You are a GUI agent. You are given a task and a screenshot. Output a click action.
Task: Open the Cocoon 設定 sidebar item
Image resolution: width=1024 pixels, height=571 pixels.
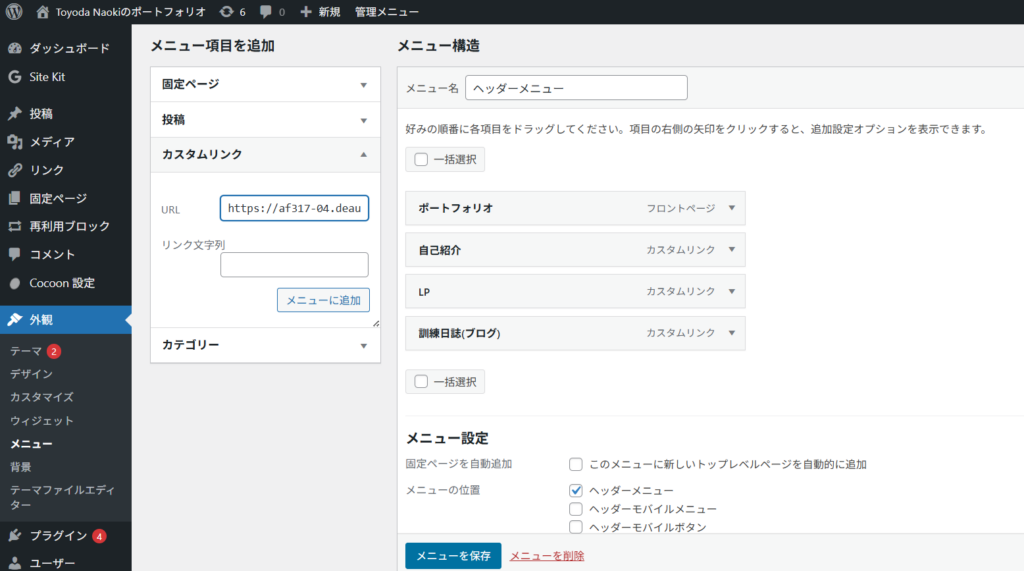click(x=61, y=283)
